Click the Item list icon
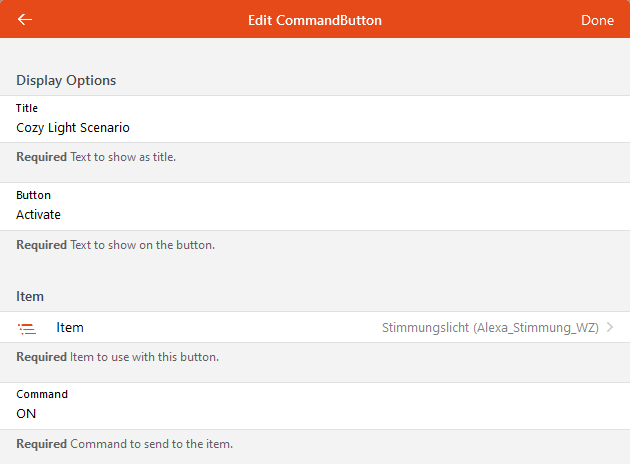 coord(27,328)
